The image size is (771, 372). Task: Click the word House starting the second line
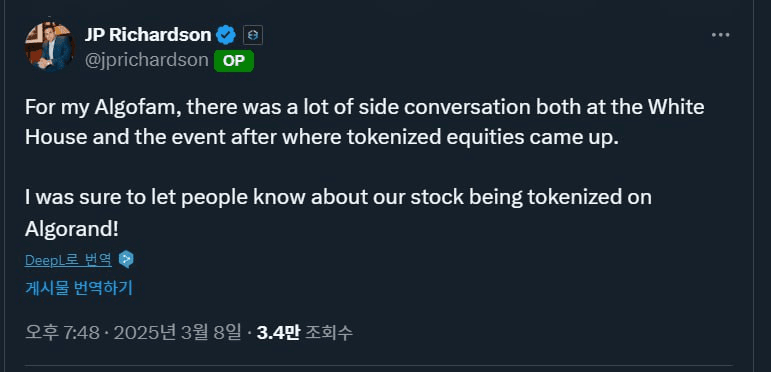(x=55, y=138)
